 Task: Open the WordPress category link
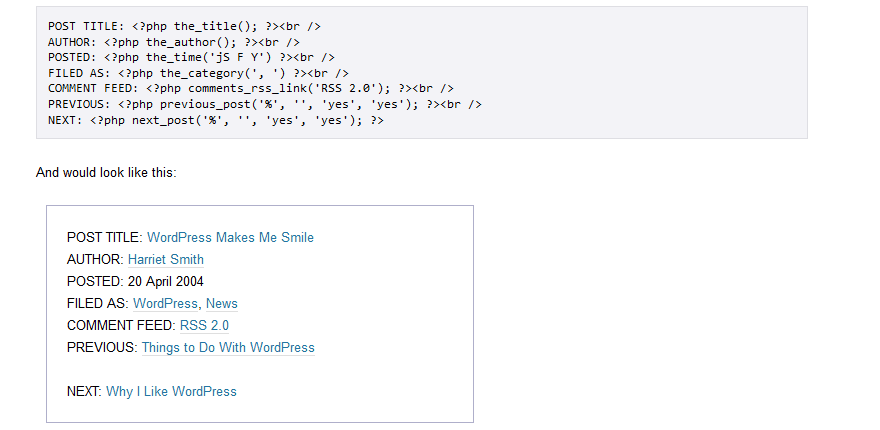tap(165, 304)
